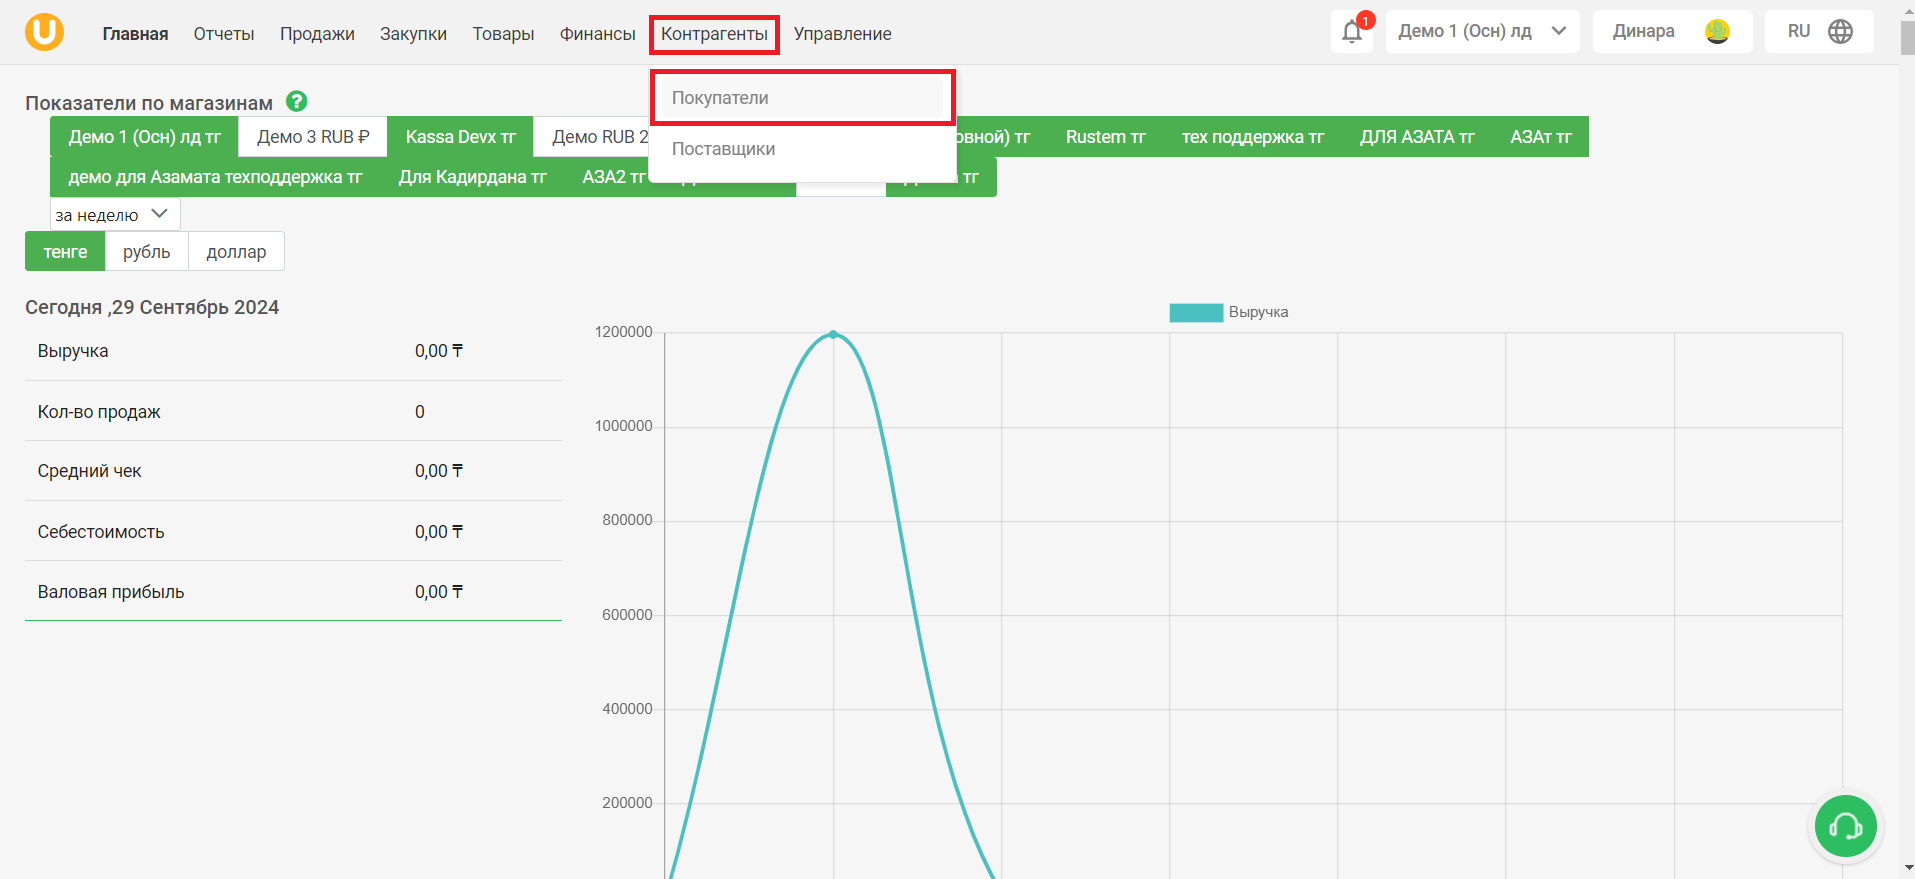Click the тех поддержка тг store button

tap(1252, 137)
